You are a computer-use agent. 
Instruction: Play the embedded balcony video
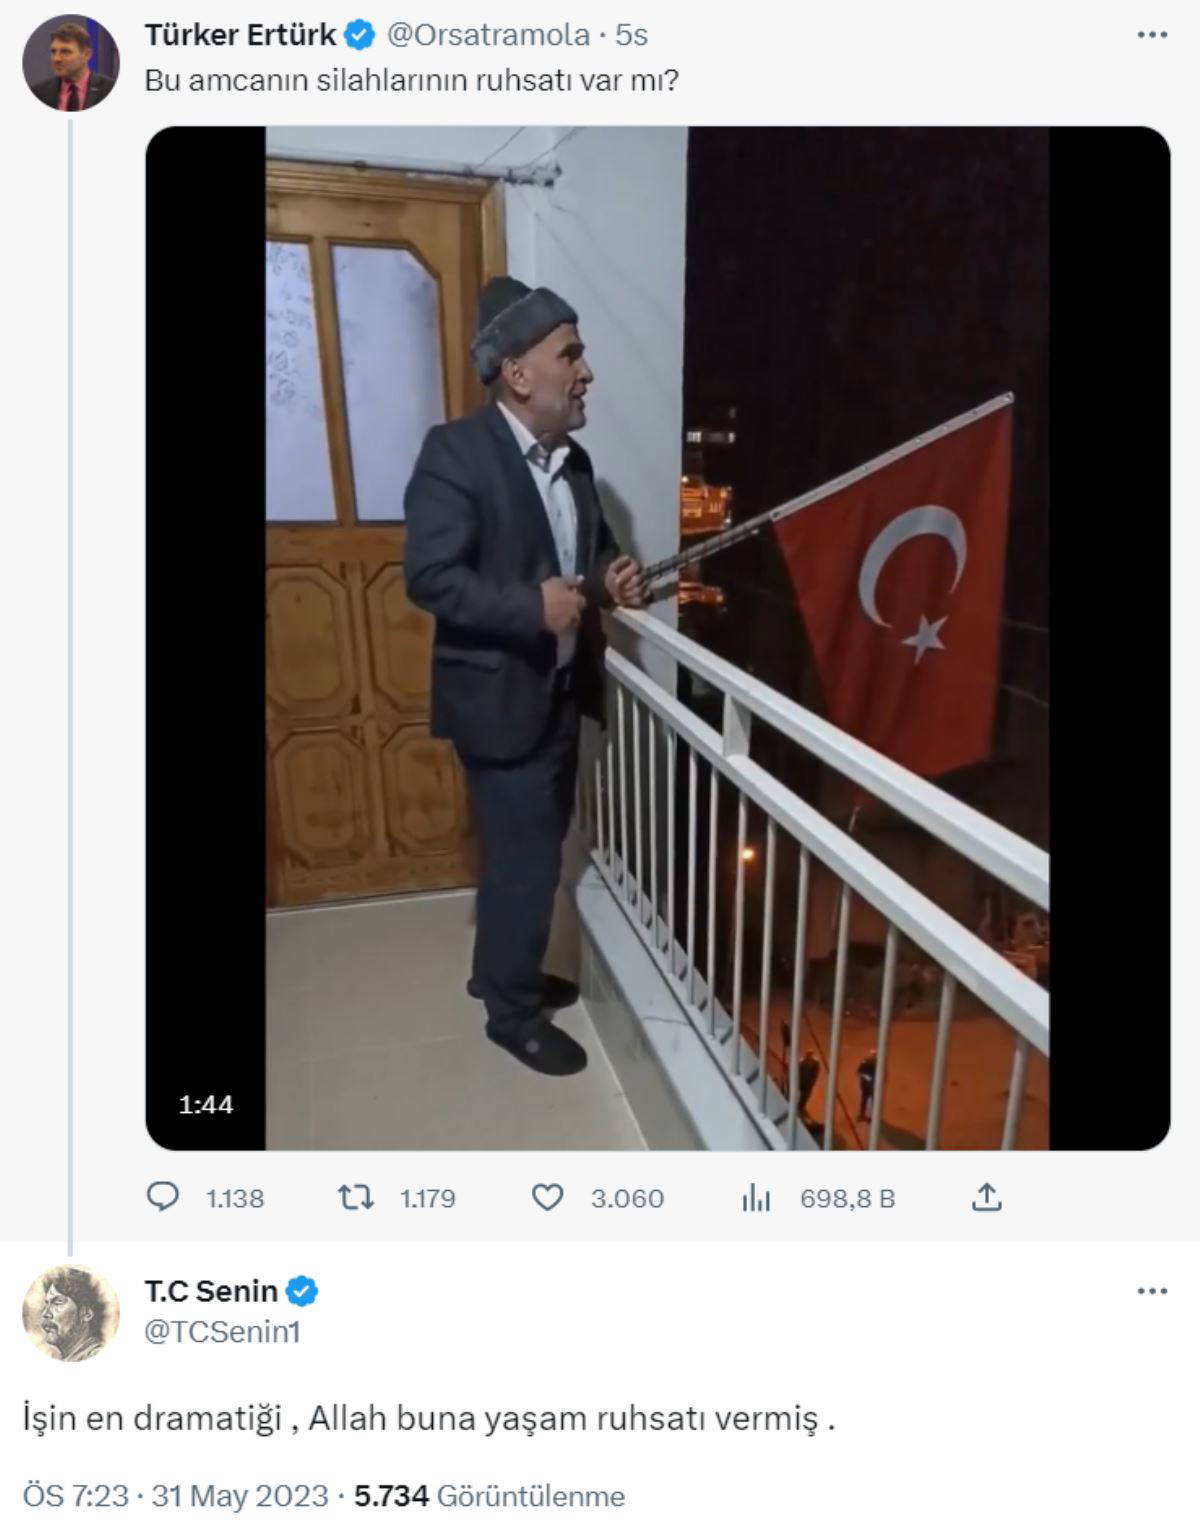(657, 638)
